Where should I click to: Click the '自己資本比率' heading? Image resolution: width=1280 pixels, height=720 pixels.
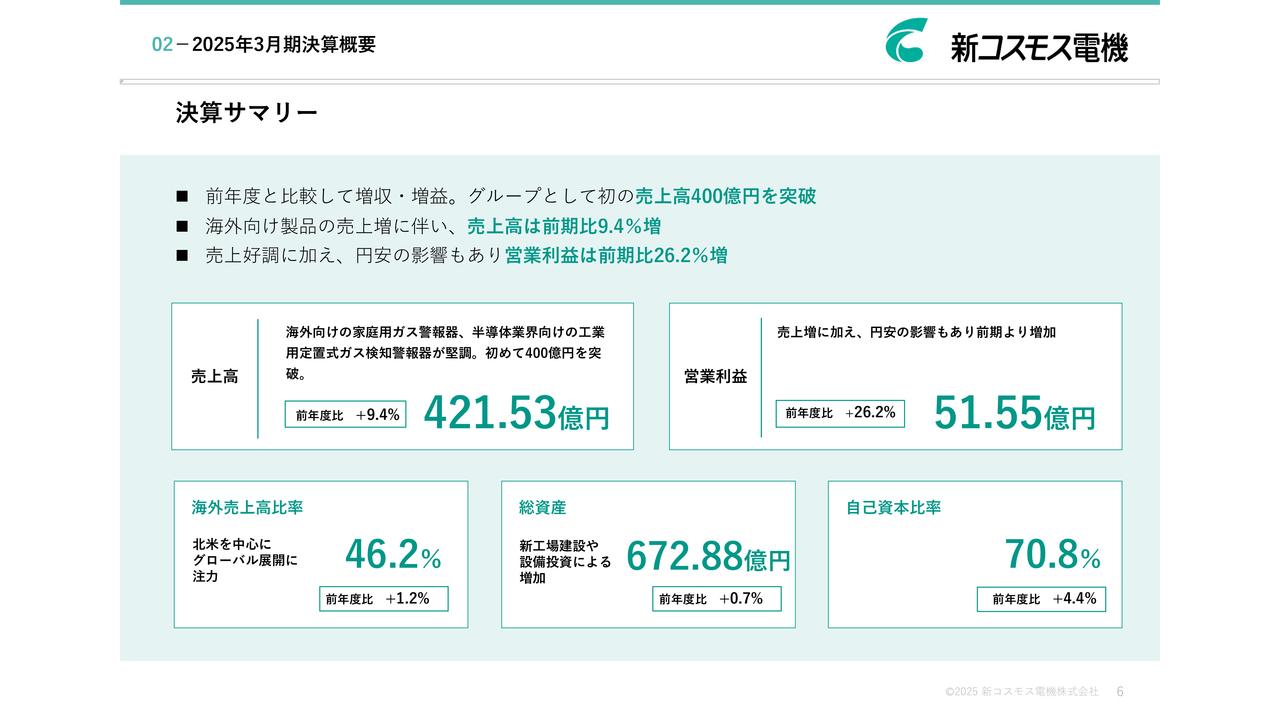click(893, 508)
